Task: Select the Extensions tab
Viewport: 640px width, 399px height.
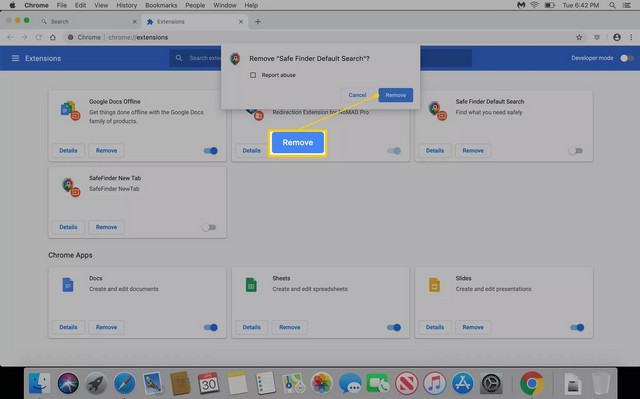Action: (194, 22)
